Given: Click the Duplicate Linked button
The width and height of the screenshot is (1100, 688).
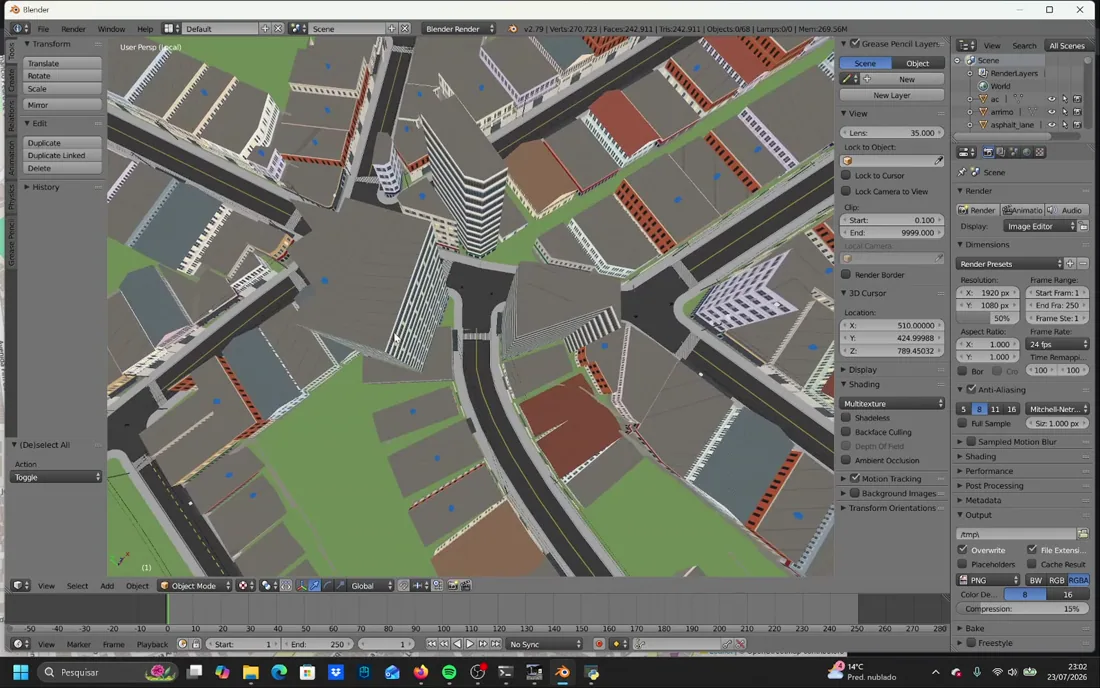Looking at the screenshot, I should (62, 155).
